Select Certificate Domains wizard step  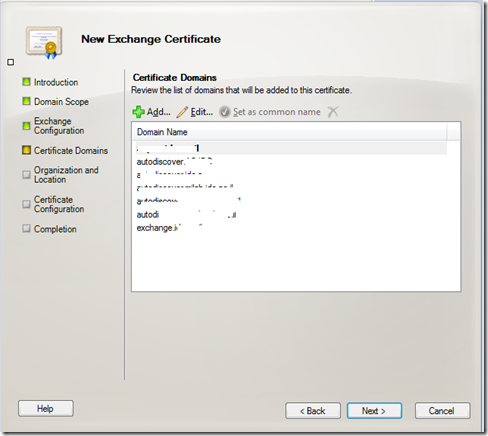pyautogui.click(x=71, y=151)
